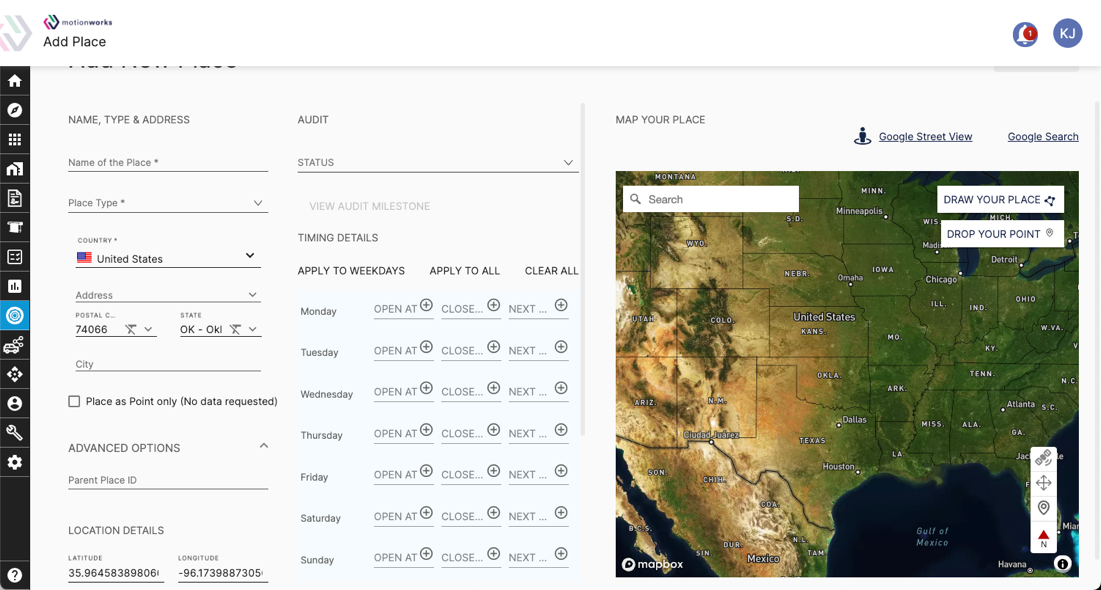
Task: Add Monday OPEN AT time
Action: (426, 306)
